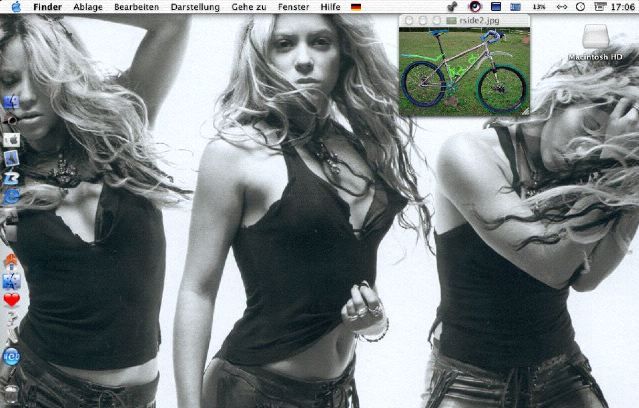The height and width of the screenshot is (408, 639).
Task: Open the Macintosh HD drive icon
Action: pyautogui.click(x=595, y=42)
